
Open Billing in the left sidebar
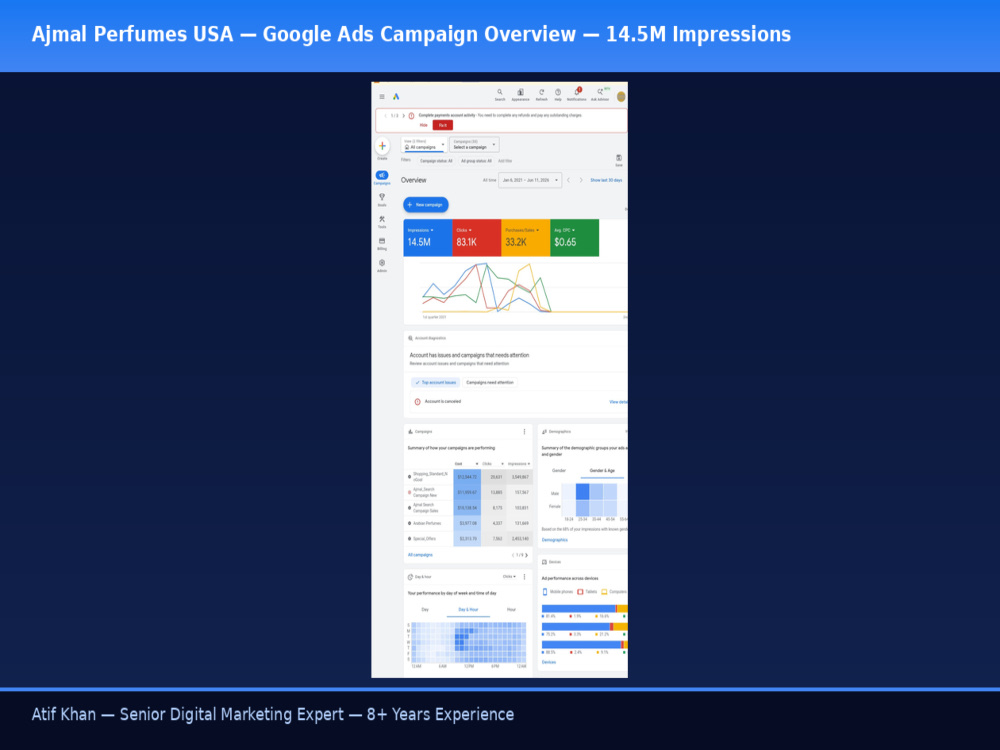pyautogui.click(x=382, y=244)
